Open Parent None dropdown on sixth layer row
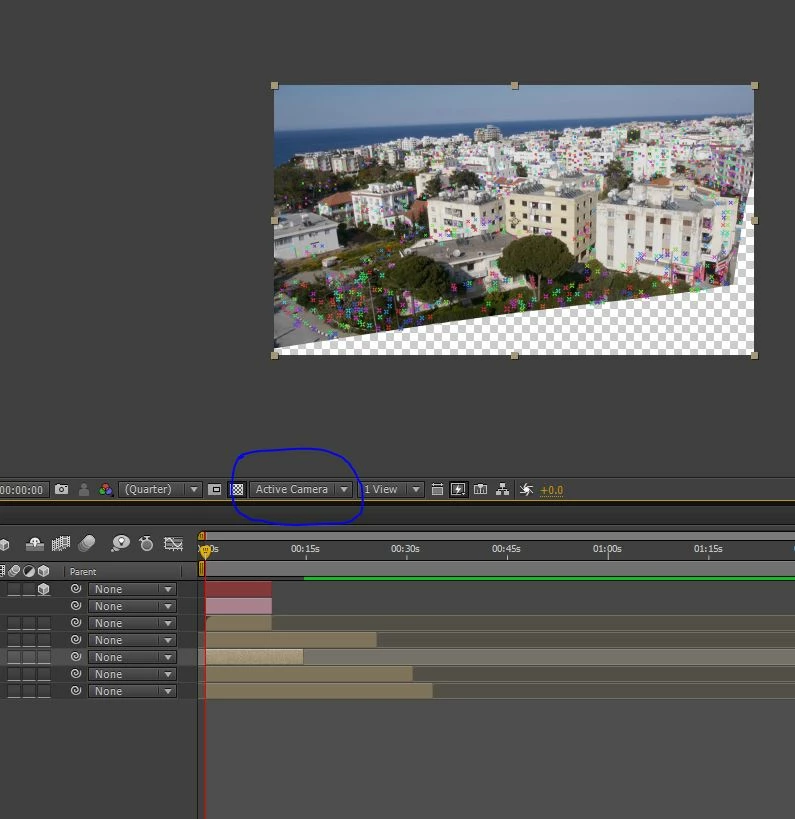This screenshot has width=795, height=819. coord(132,674)
